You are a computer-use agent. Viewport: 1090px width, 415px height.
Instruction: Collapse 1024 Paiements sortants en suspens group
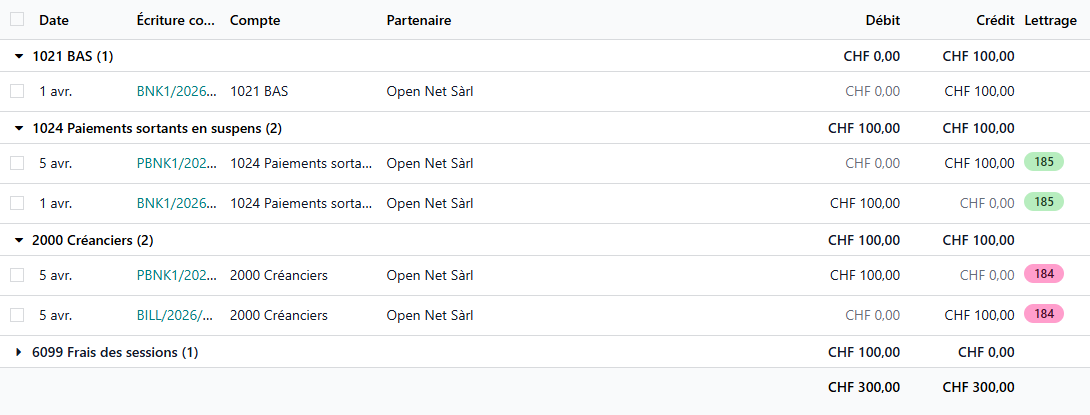[19, 128]
